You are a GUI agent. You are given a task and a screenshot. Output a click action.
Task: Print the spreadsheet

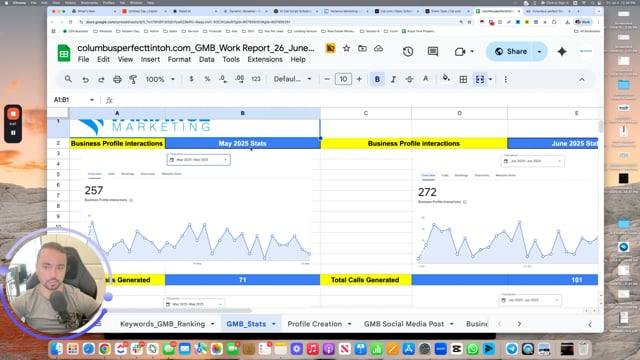coord(117,80)
